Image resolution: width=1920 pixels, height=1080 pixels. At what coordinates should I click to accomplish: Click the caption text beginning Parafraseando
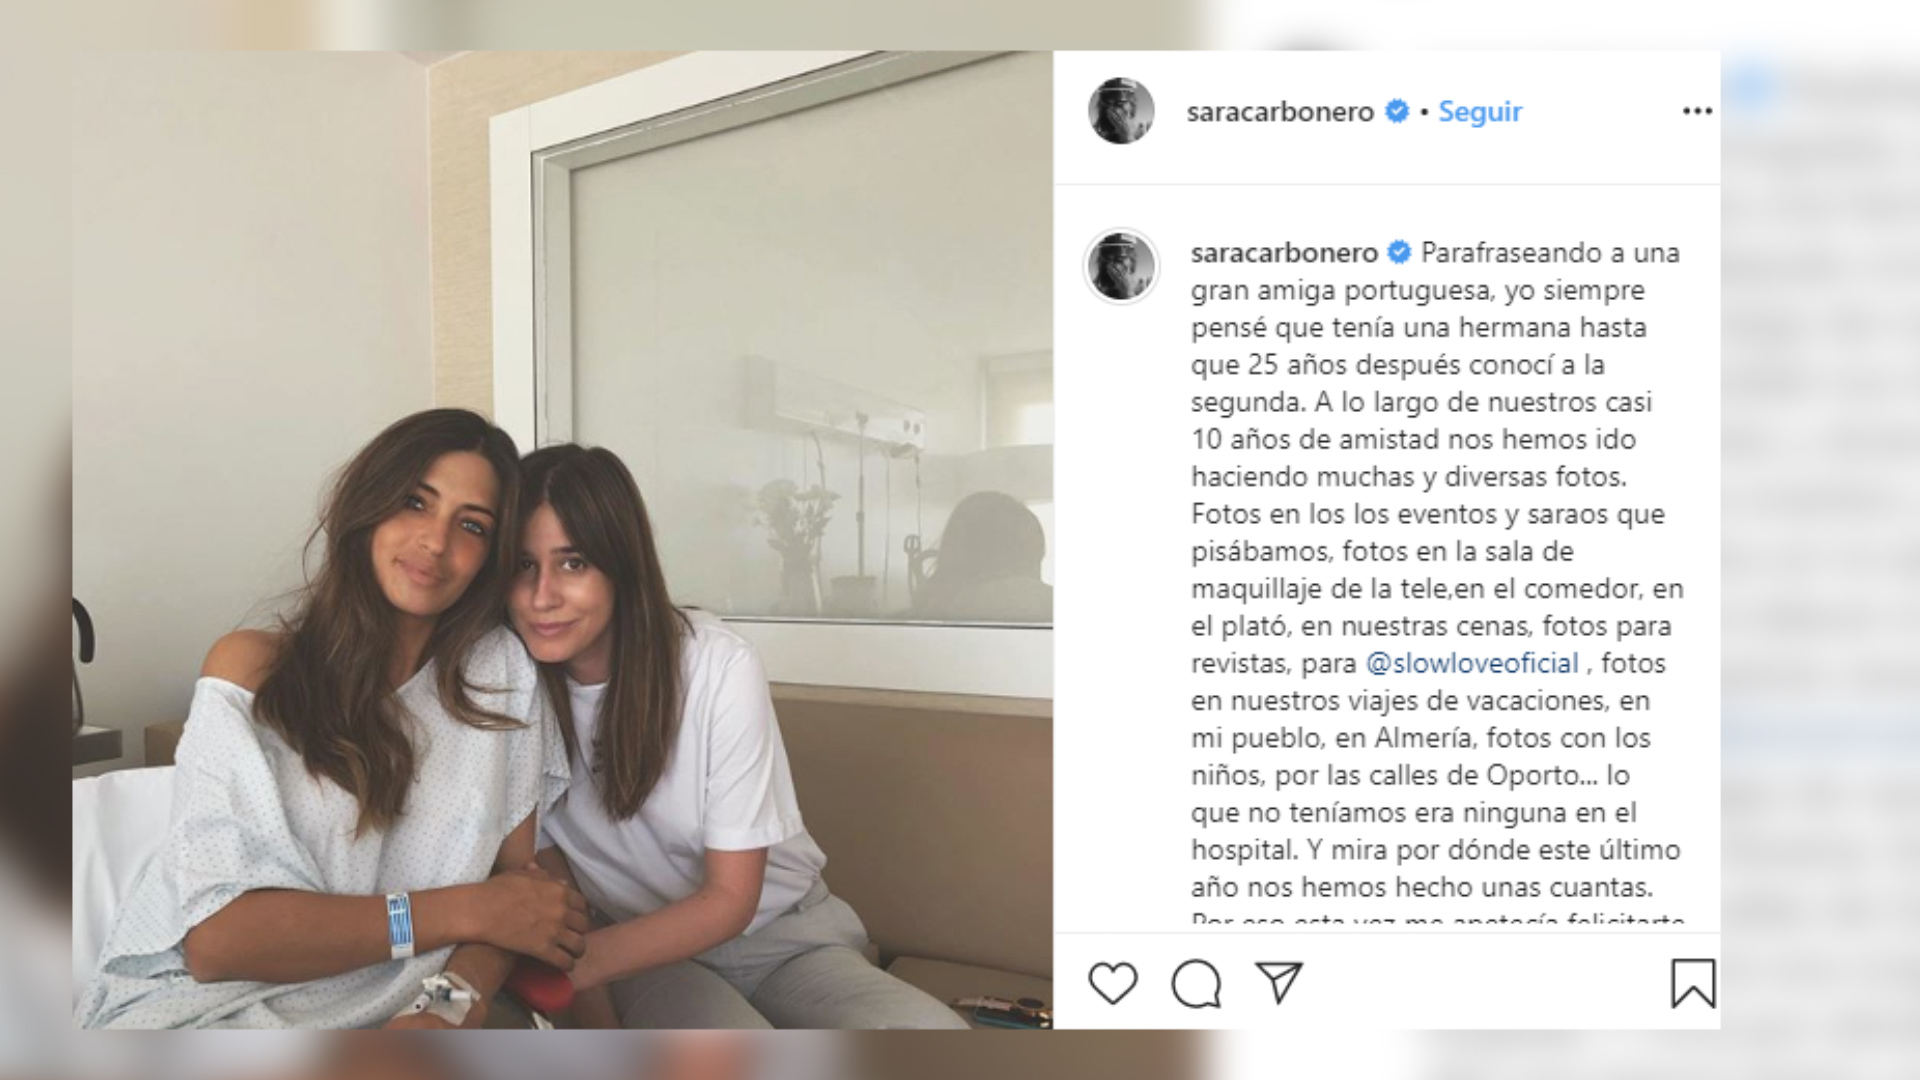(x=1437, y=570)
